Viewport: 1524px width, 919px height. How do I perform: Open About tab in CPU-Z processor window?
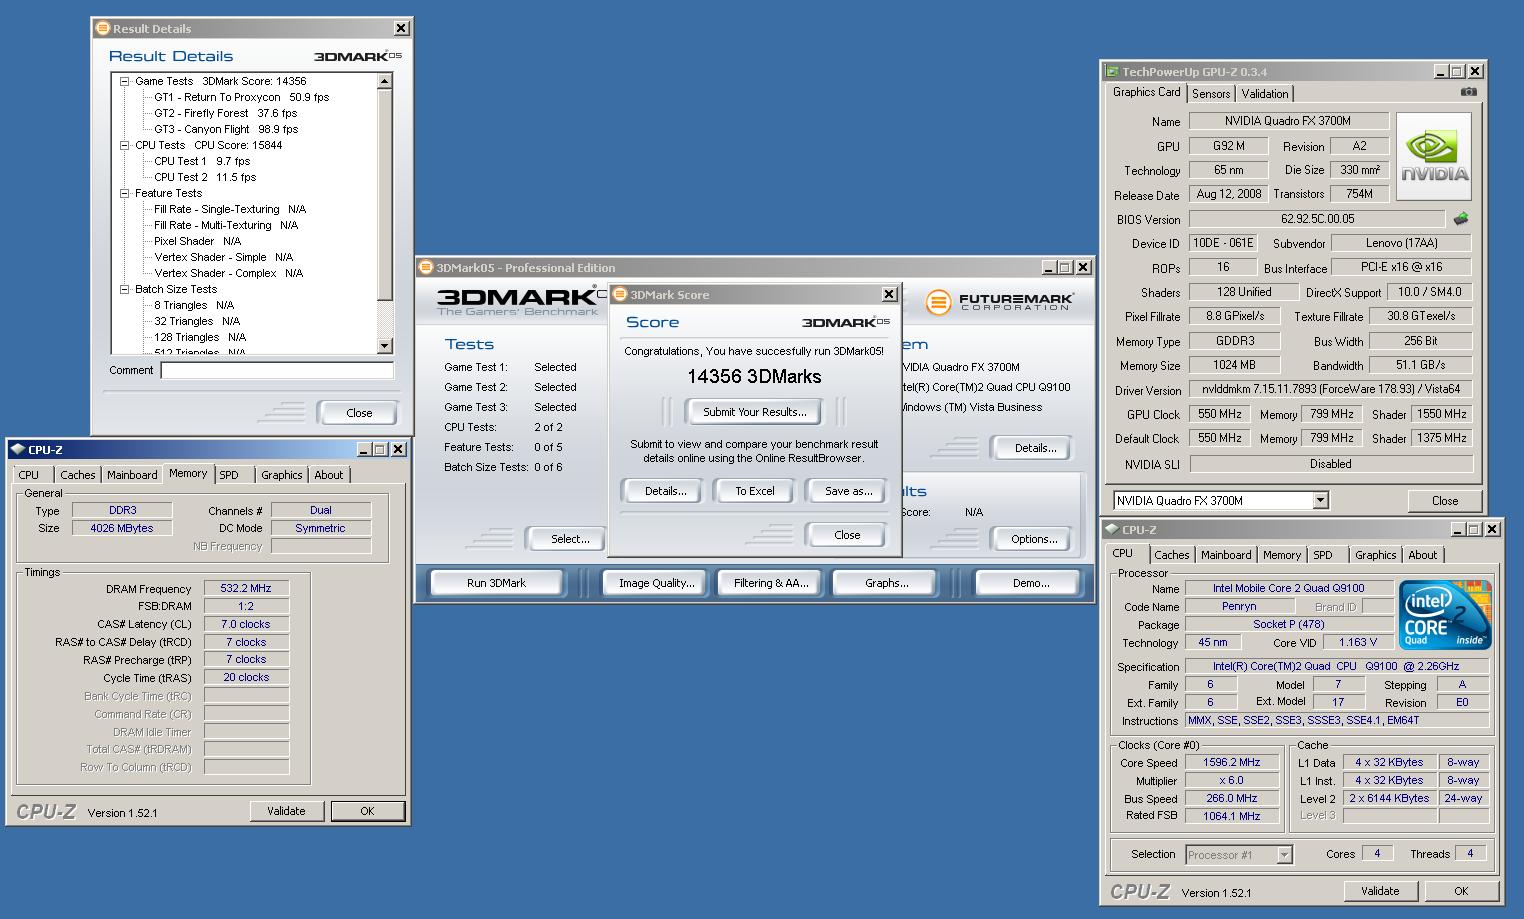coord(1422,555)
